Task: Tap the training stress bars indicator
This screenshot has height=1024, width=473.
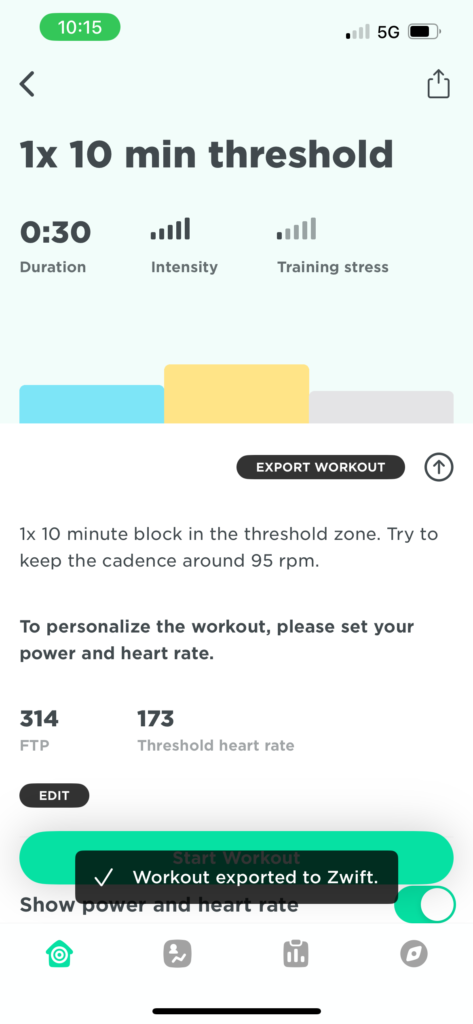Action: coord(297,229)
